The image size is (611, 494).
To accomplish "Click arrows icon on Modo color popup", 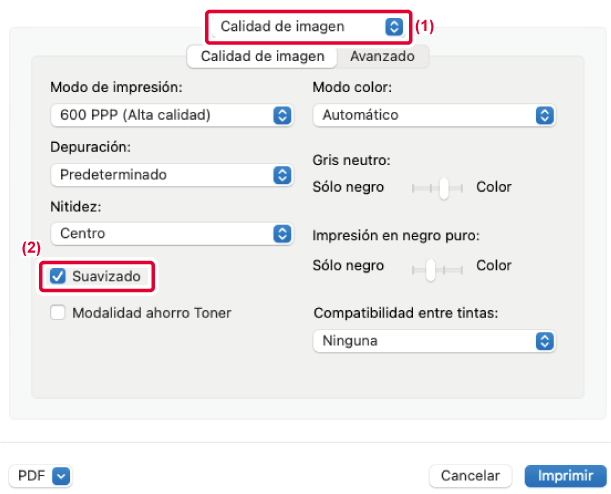I will [544, 115].
